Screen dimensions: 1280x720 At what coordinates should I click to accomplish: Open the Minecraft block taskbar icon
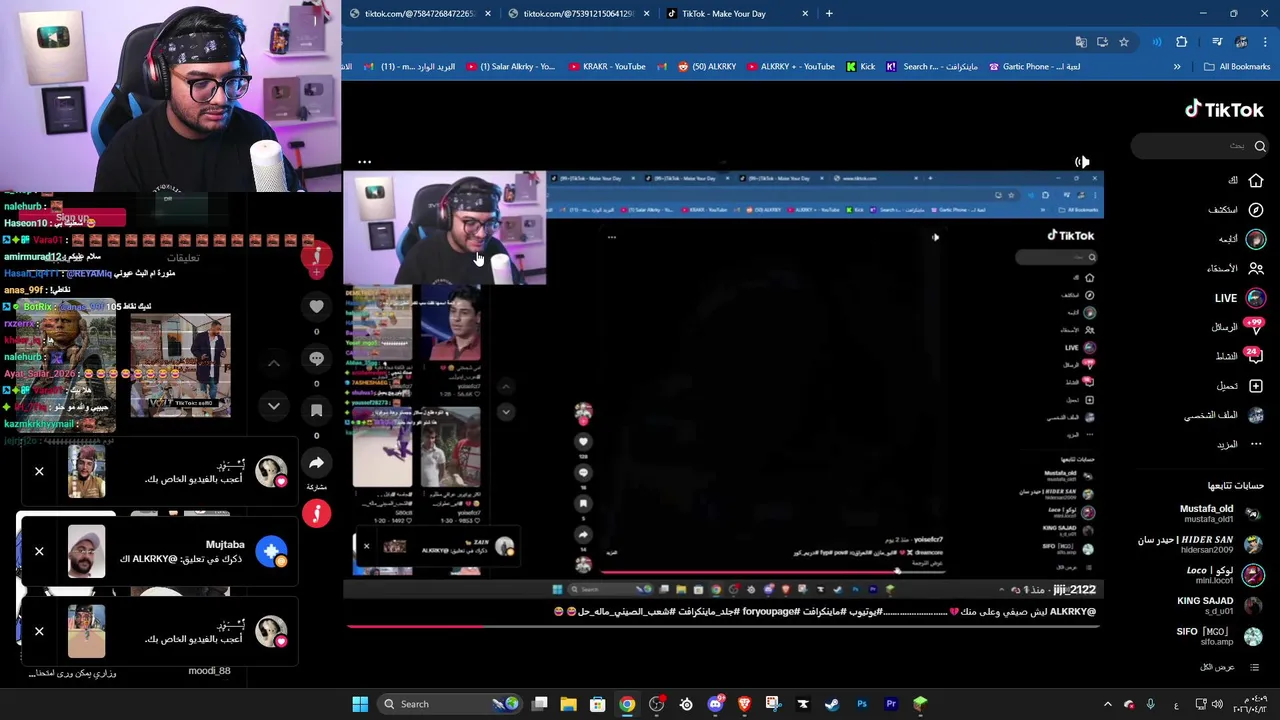[x=920, y=704]
